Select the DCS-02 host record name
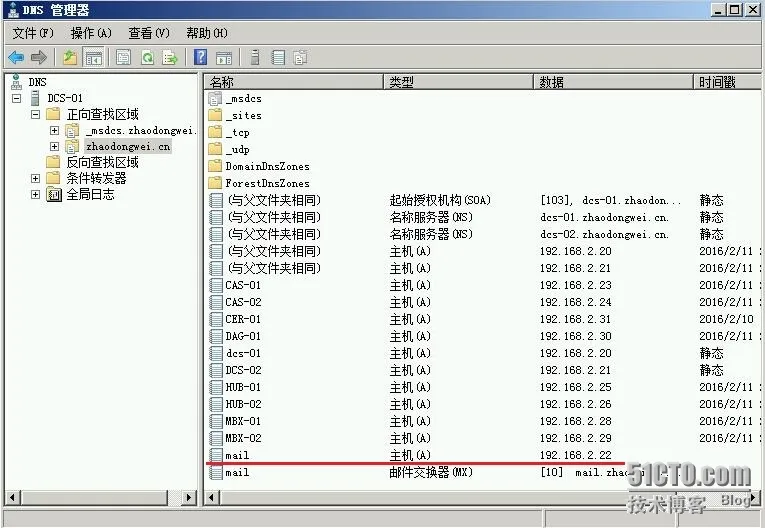Viewport: 765px width, 528px height. pyautogui.click(x=243, y=370)
